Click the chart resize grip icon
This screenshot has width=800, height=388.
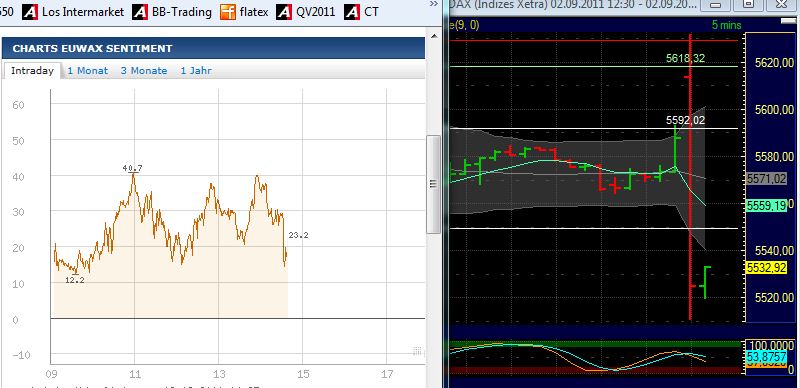(416, 351)
